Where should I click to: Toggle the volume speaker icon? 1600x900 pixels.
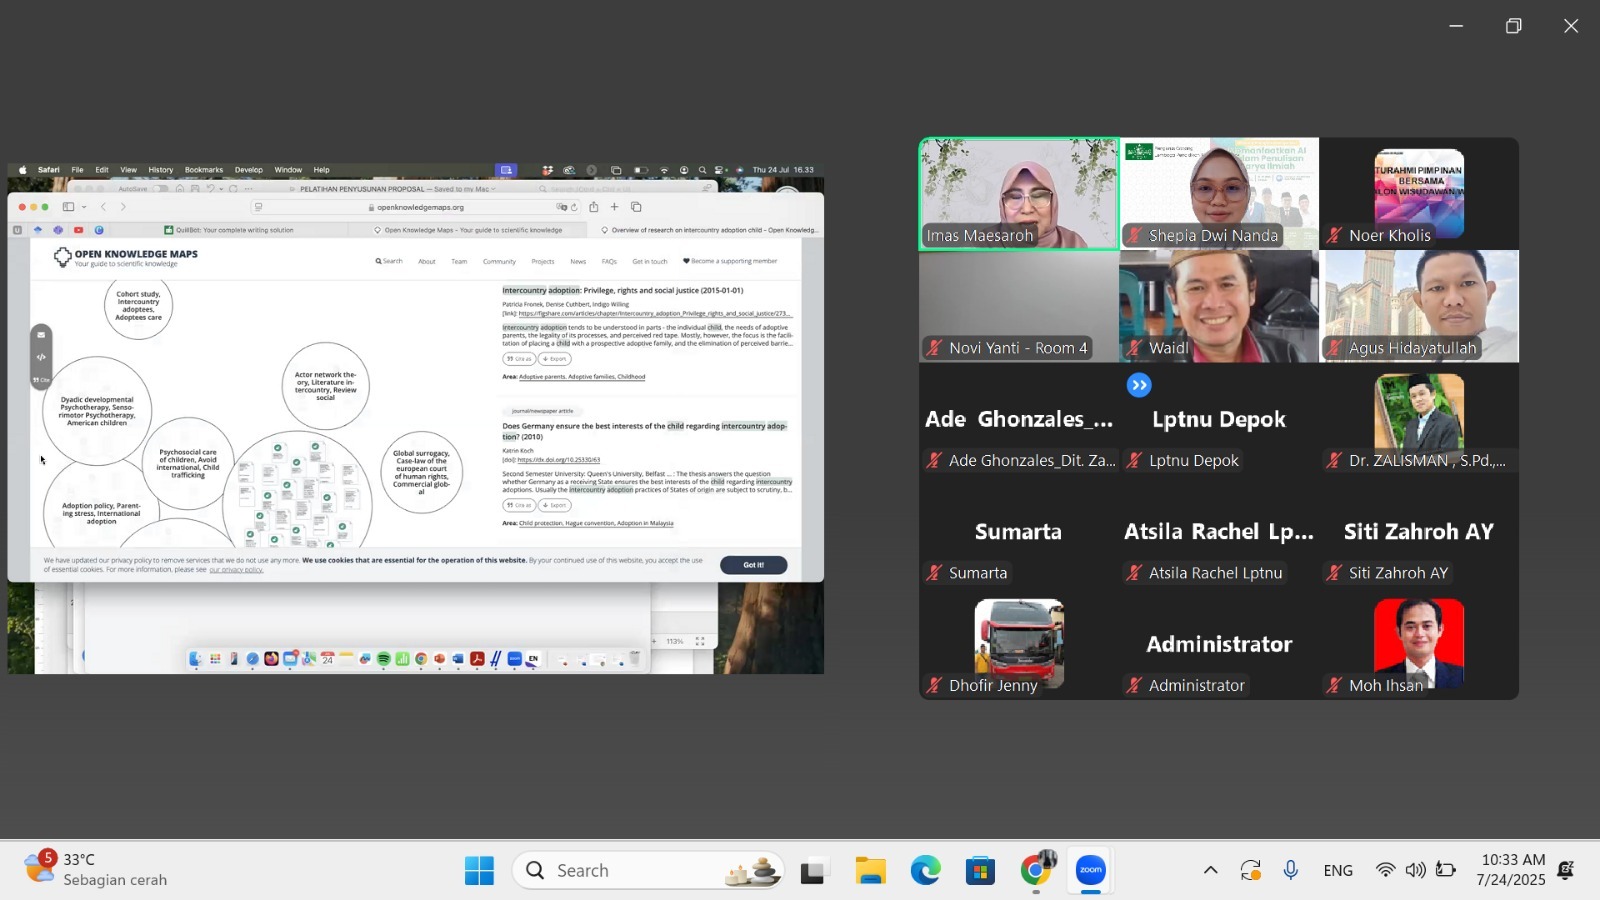coord(1415,870)
